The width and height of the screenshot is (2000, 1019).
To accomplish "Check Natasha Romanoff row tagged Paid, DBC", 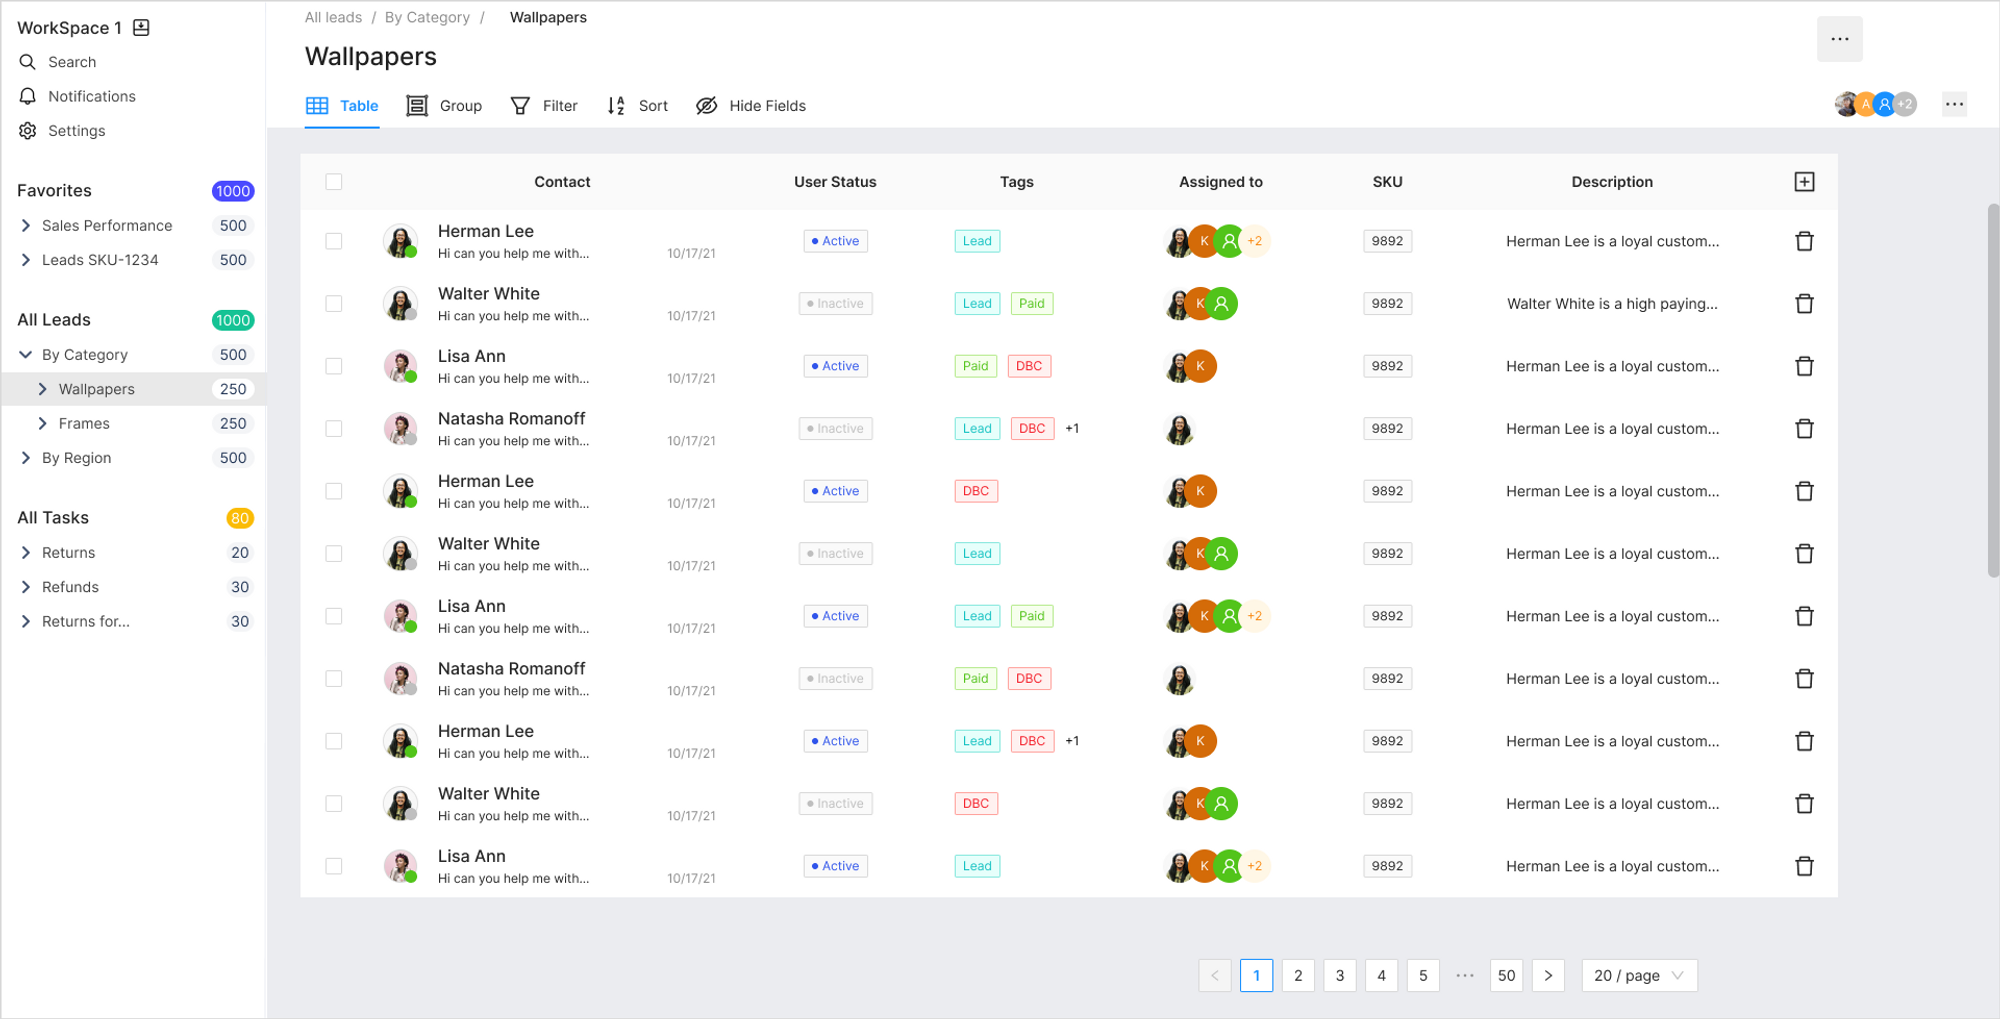I will click(x=334, y=679).
